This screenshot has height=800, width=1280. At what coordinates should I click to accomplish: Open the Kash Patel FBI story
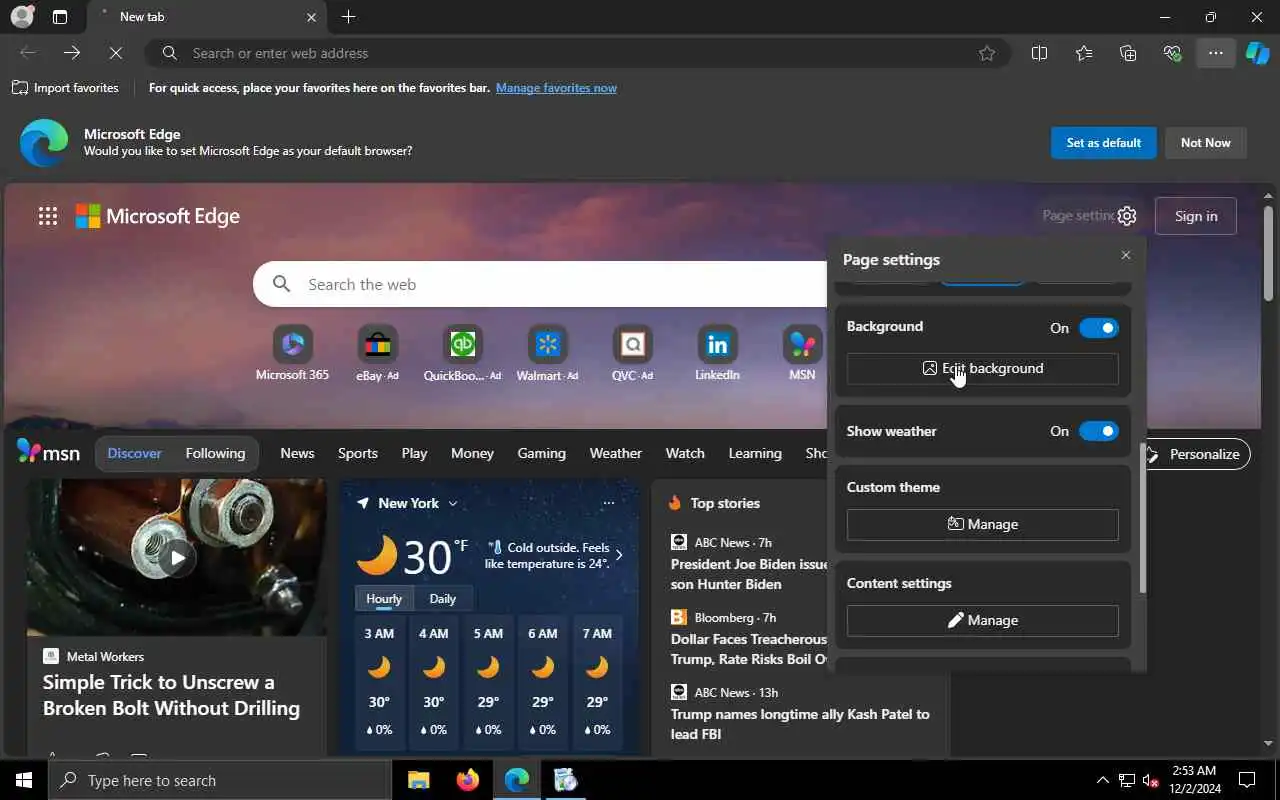point(800,724)
